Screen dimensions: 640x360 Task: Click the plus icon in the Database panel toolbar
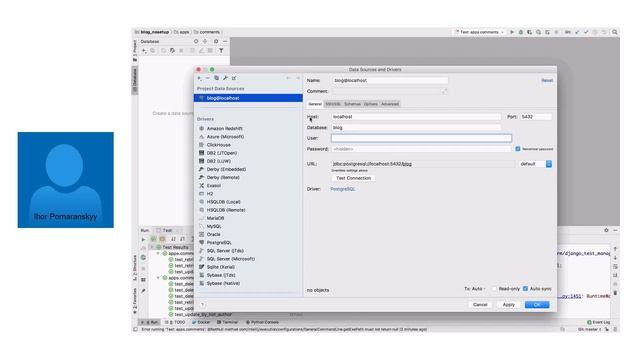(x=144, y=51)
